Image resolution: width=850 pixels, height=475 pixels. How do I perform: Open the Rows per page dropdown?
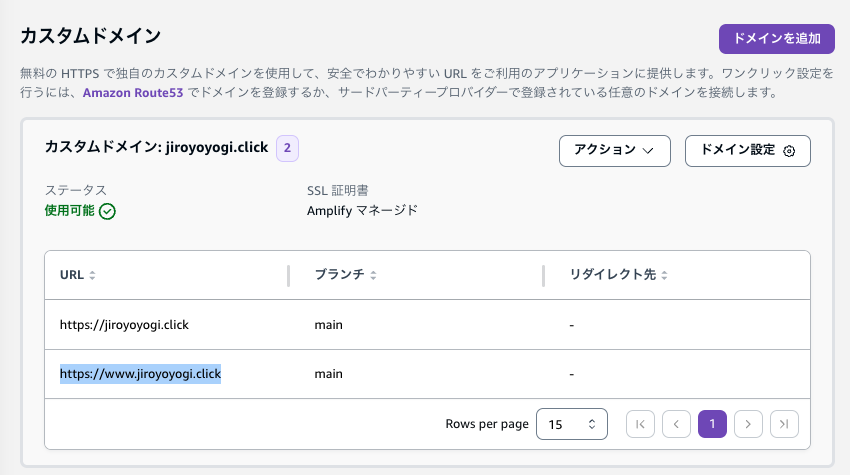coord(572,424)
